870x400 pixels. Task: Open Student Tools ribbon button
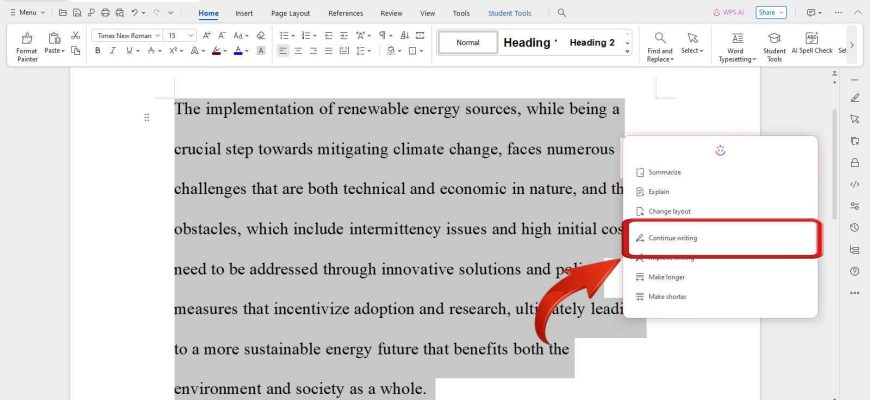pyautogui.click(x=774, y=45)
